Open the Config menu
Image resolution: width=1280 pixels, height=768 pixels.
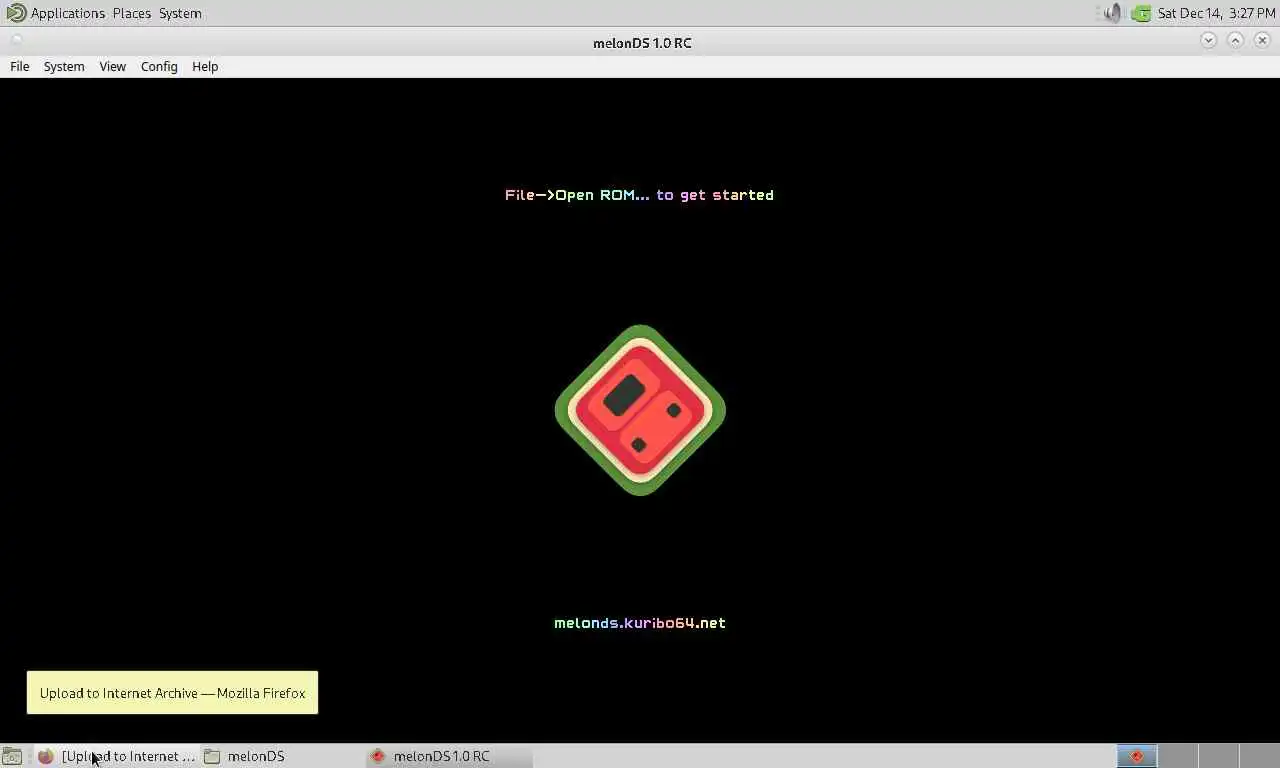(x=159, y=66)
